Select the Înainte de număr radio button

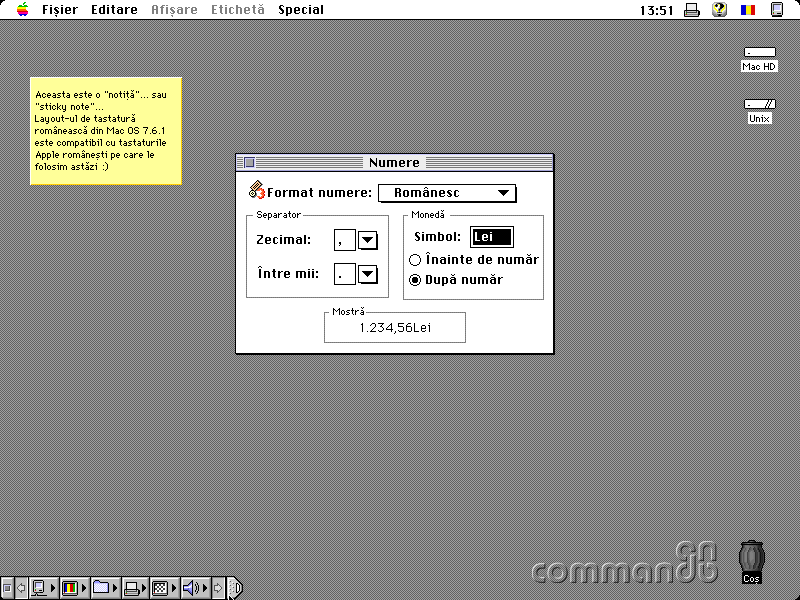(415, 260)
